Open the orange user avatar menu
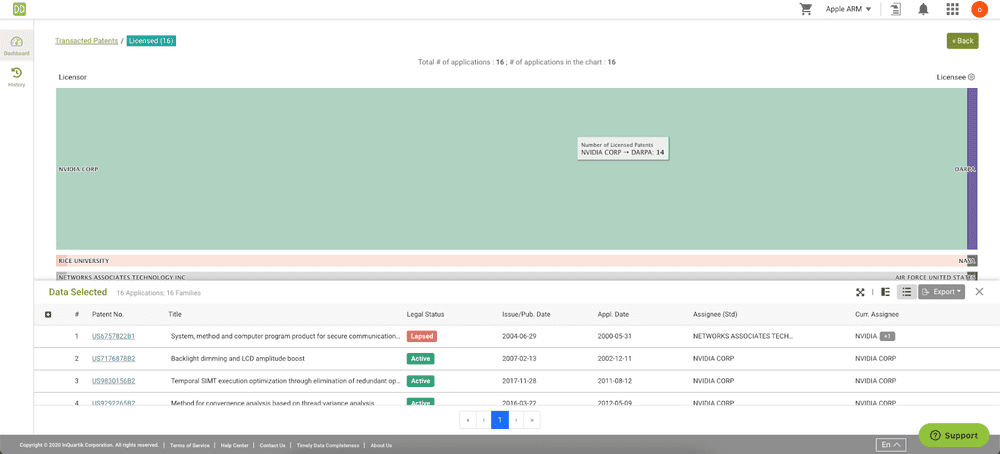The image size is (1000, 454). [978, 9]
